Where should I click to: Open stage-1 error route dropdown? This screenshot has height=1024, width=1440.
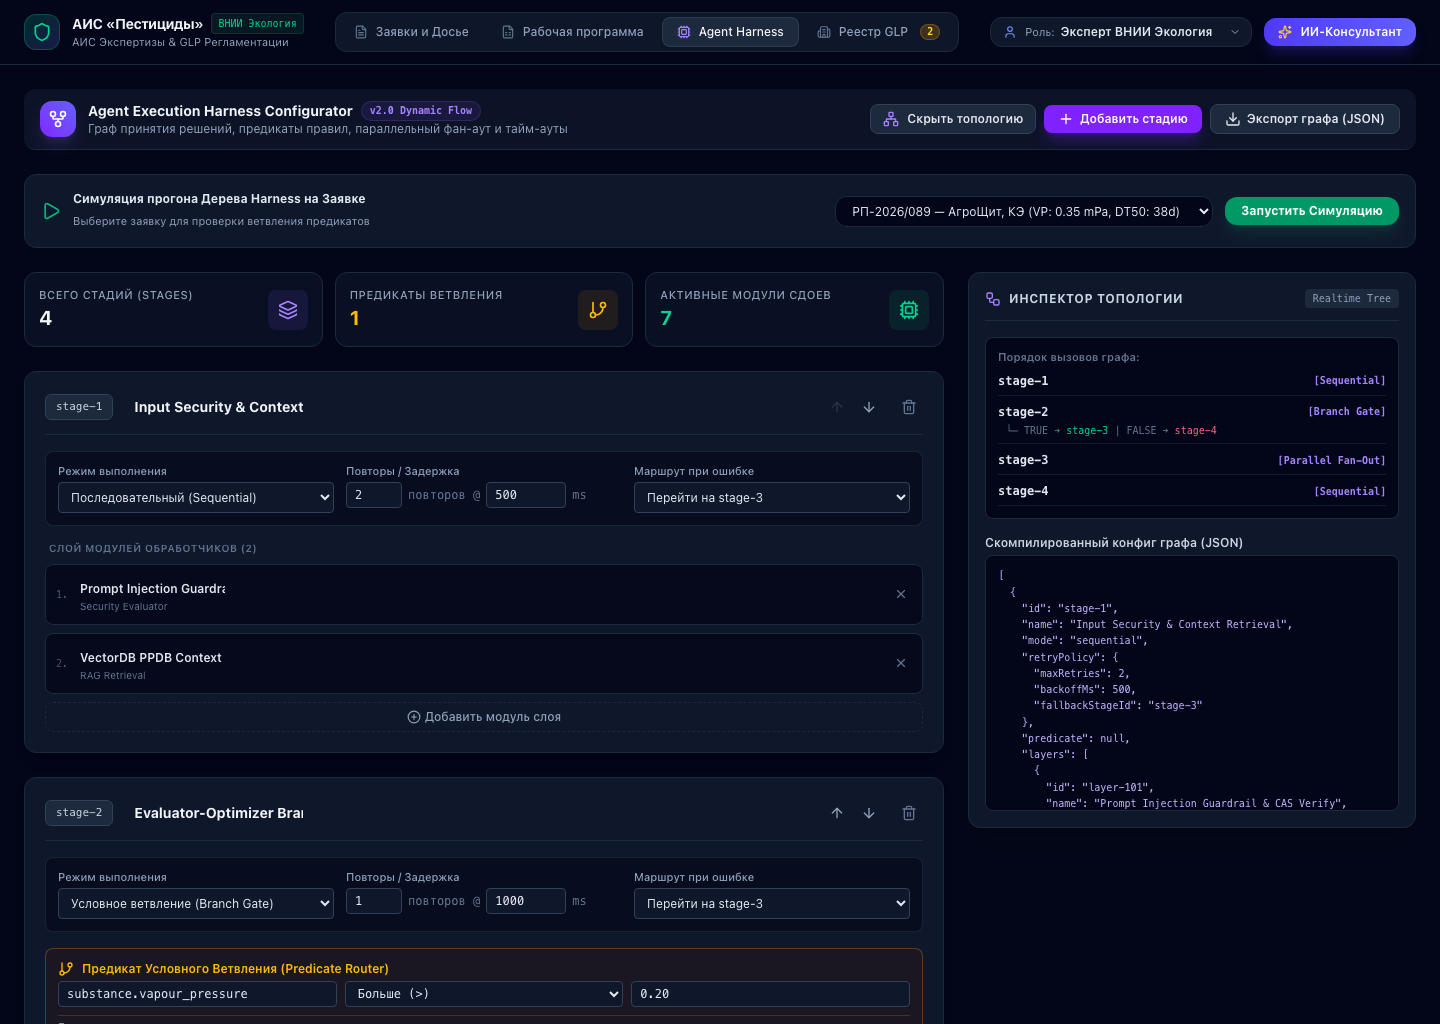click(x=772, y=497)
